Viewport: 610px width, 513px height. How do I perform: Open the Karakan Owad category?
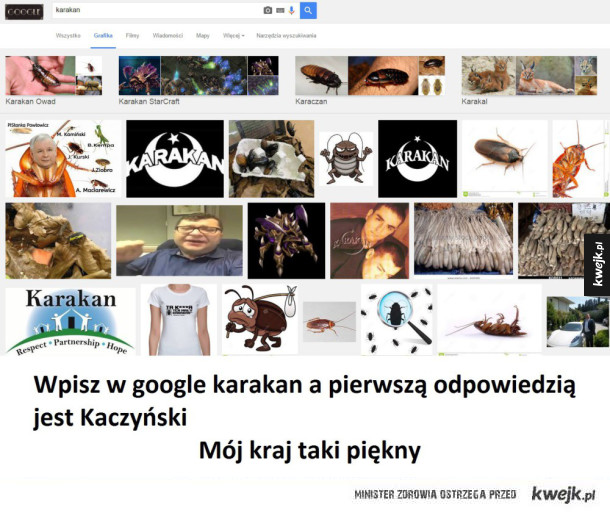click(54, 81)
